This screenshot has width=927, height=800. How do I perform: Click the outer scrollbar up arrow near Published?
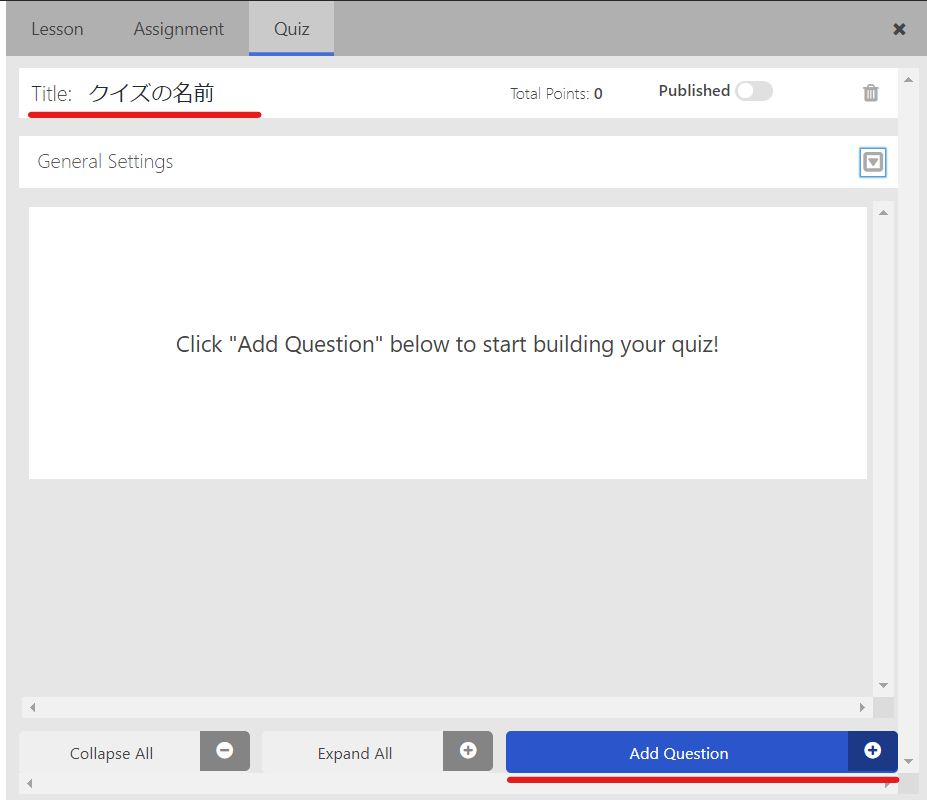click(x=909, y=80)
